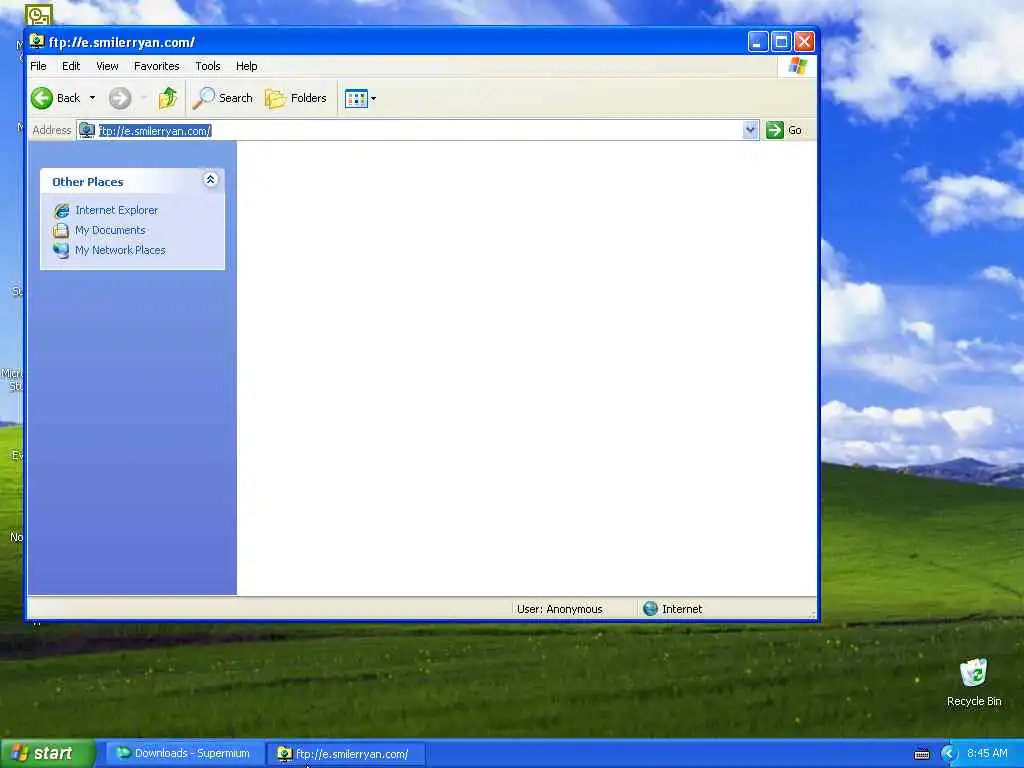This screenshot has width=1024, height=768.
Task: Open the Help menu
Action: click(246, 66)
